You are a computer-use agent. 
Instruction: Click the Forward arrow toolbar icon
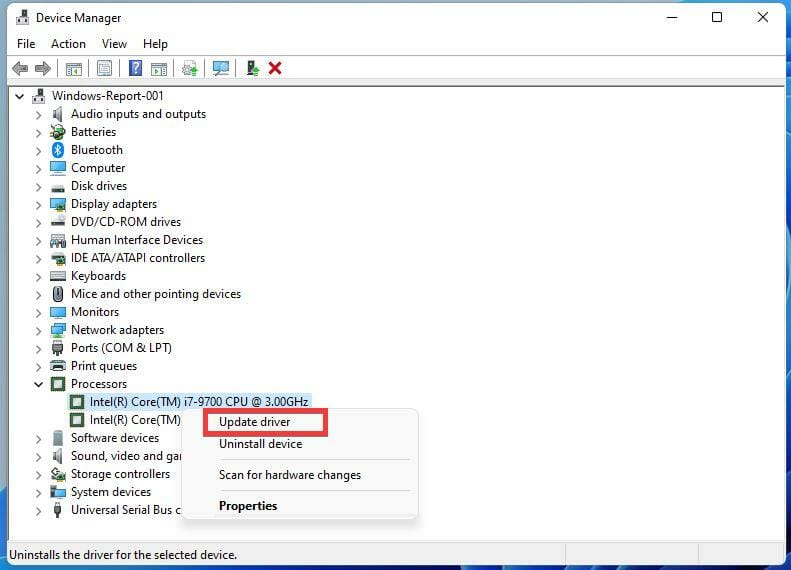(x=43, y=68)
